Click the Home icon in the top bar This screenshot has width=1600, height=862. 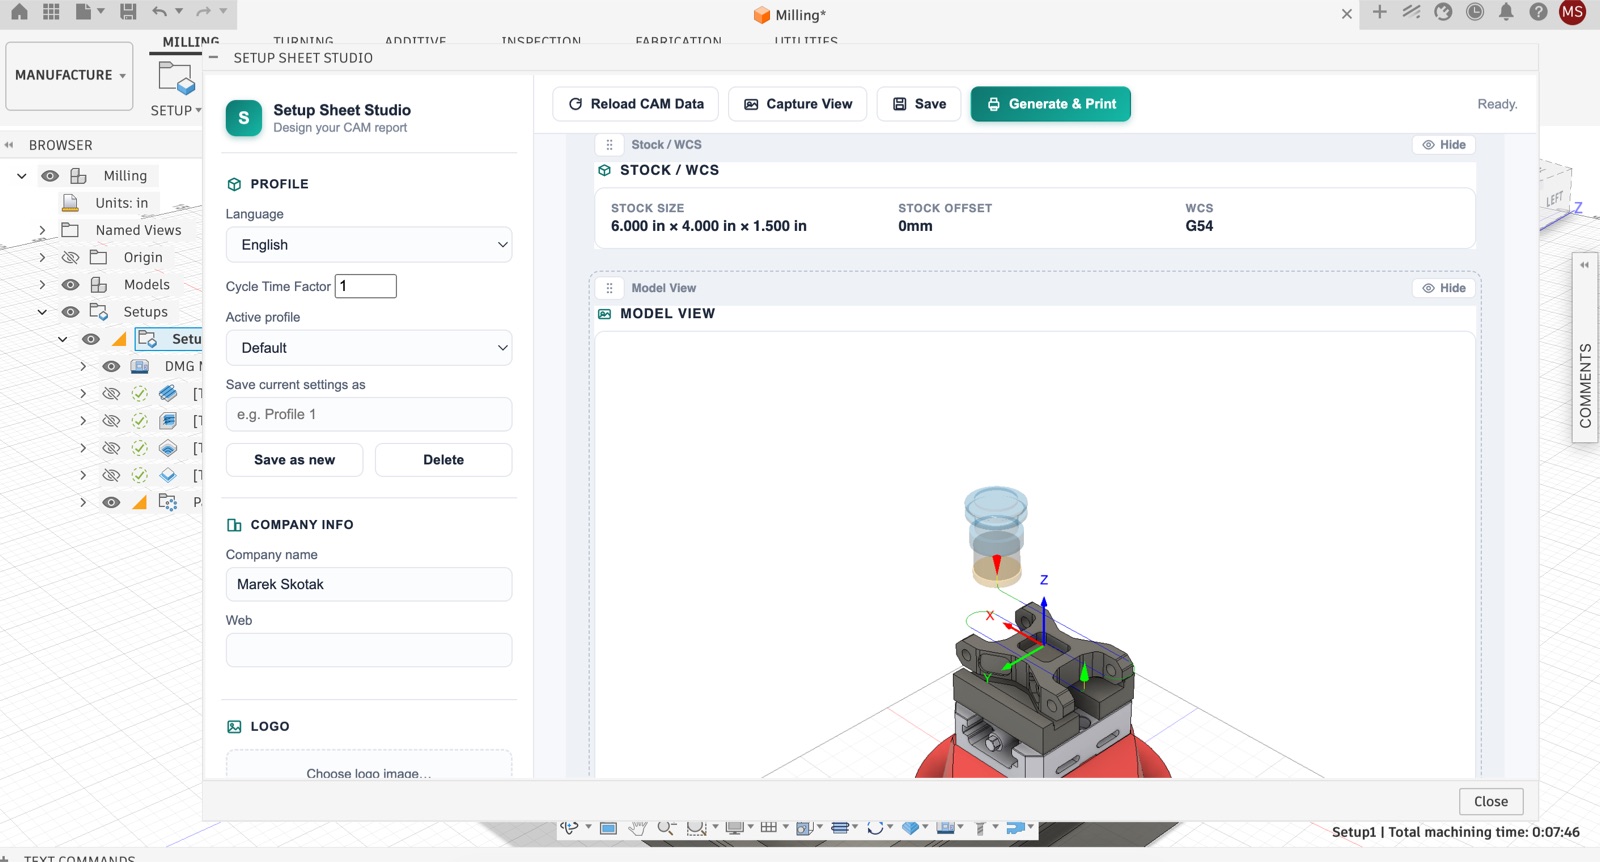point(19,12)
